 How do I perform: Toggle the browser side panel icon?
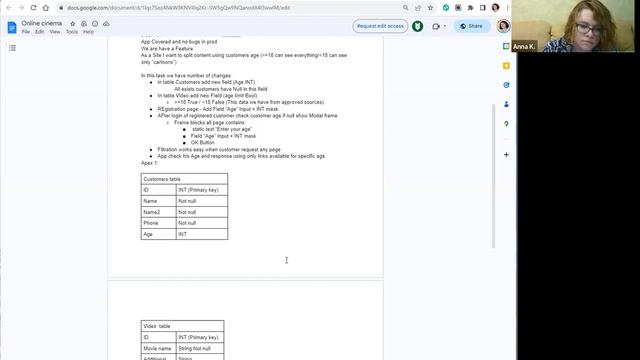coord(482,8)
